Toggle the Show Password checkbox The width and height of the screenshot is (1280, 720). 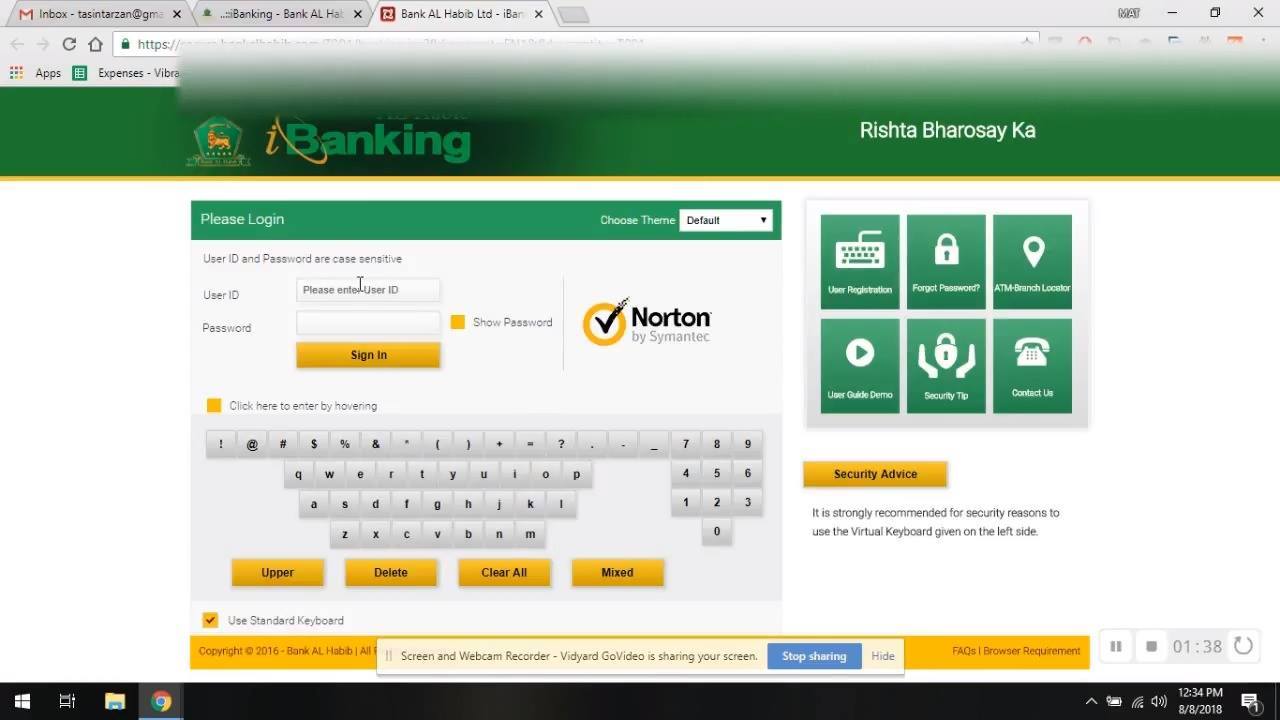click(x=458, y=322)
